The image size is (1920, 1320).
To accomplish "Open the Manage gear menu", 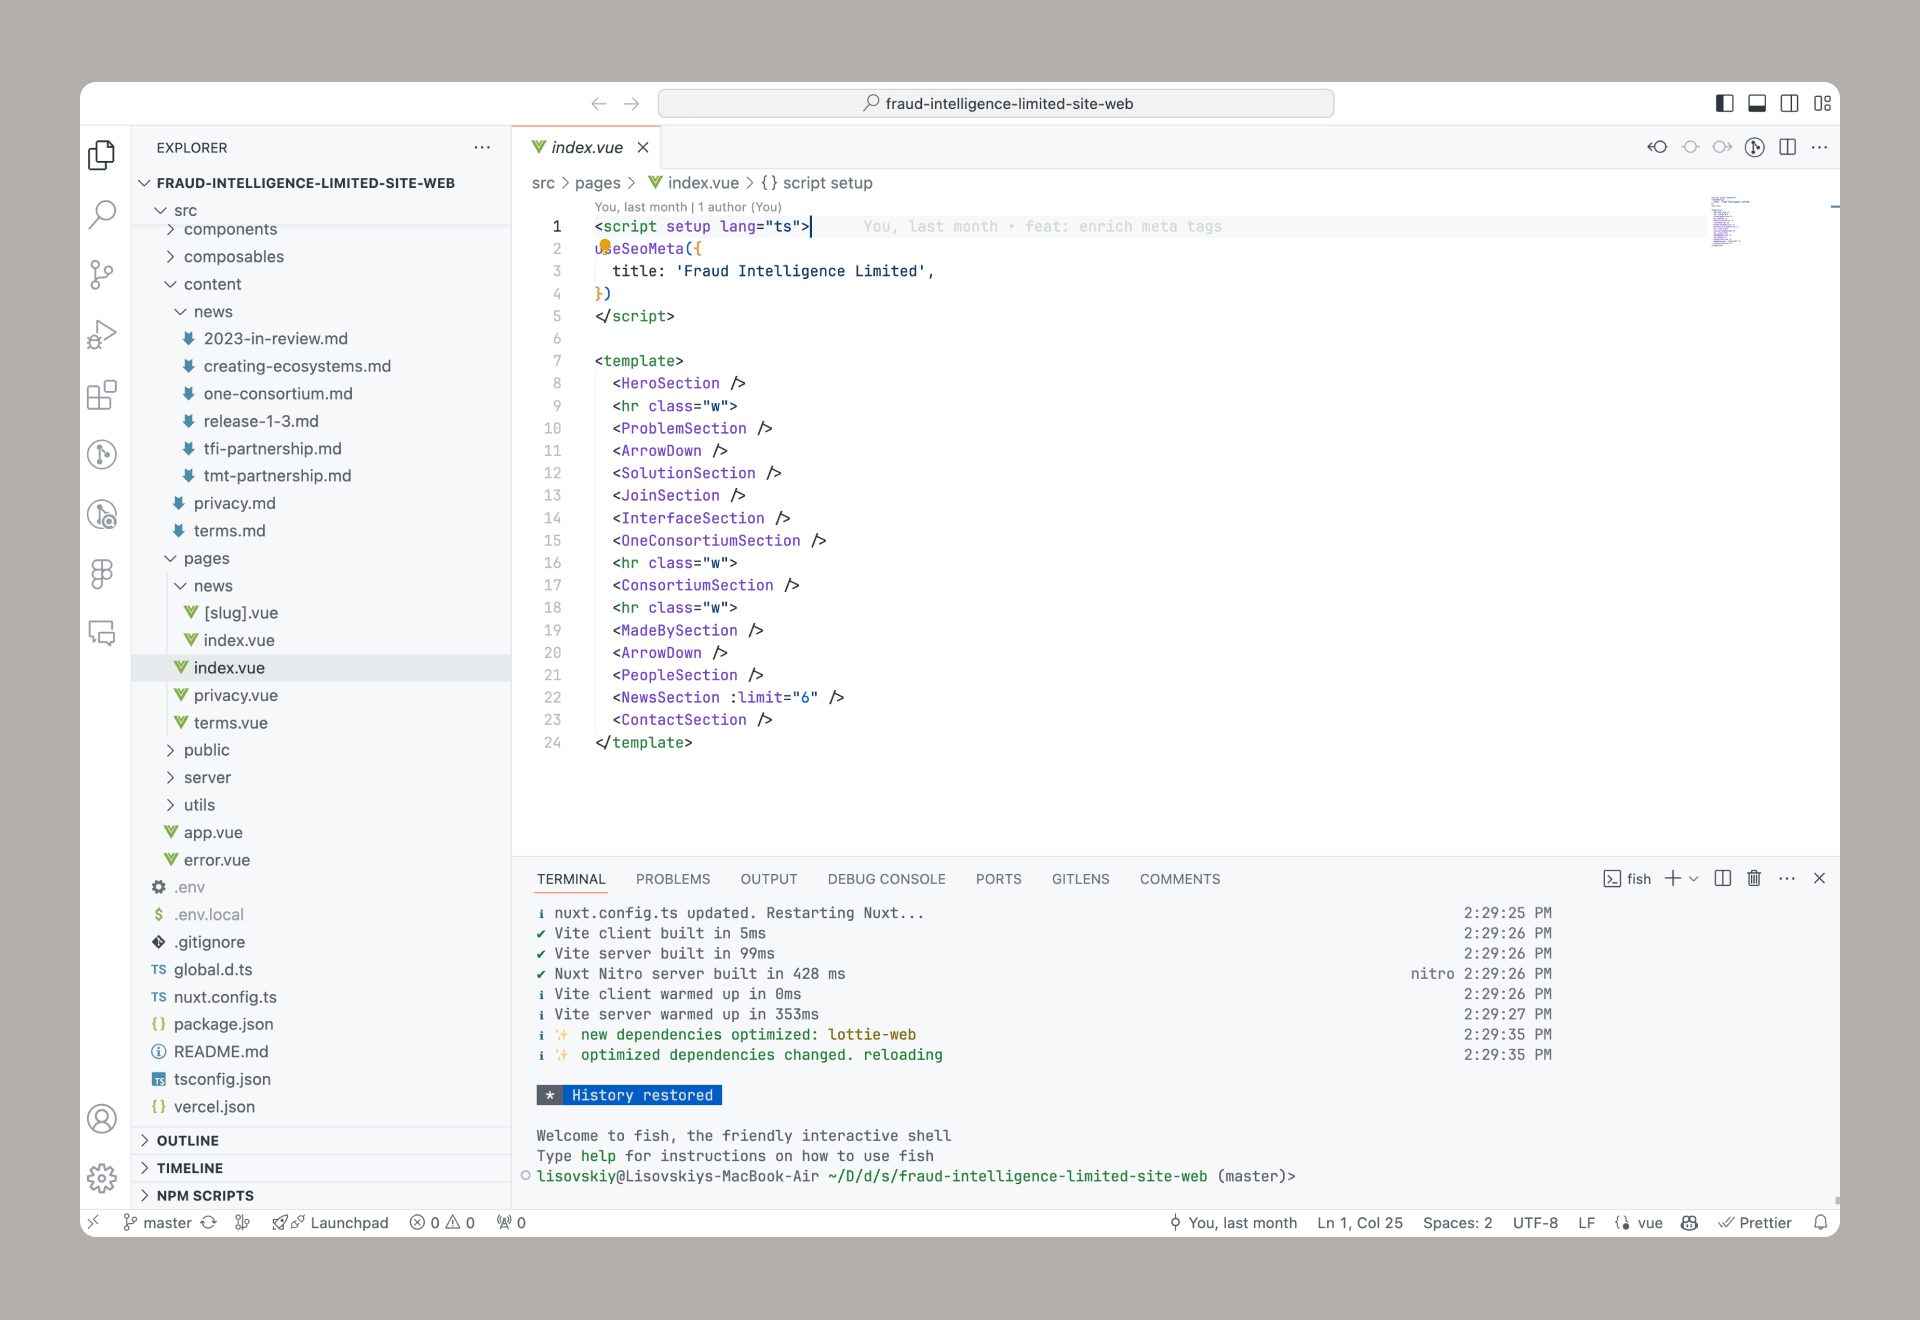I will pyautogui.click(x=102, y=1178).
